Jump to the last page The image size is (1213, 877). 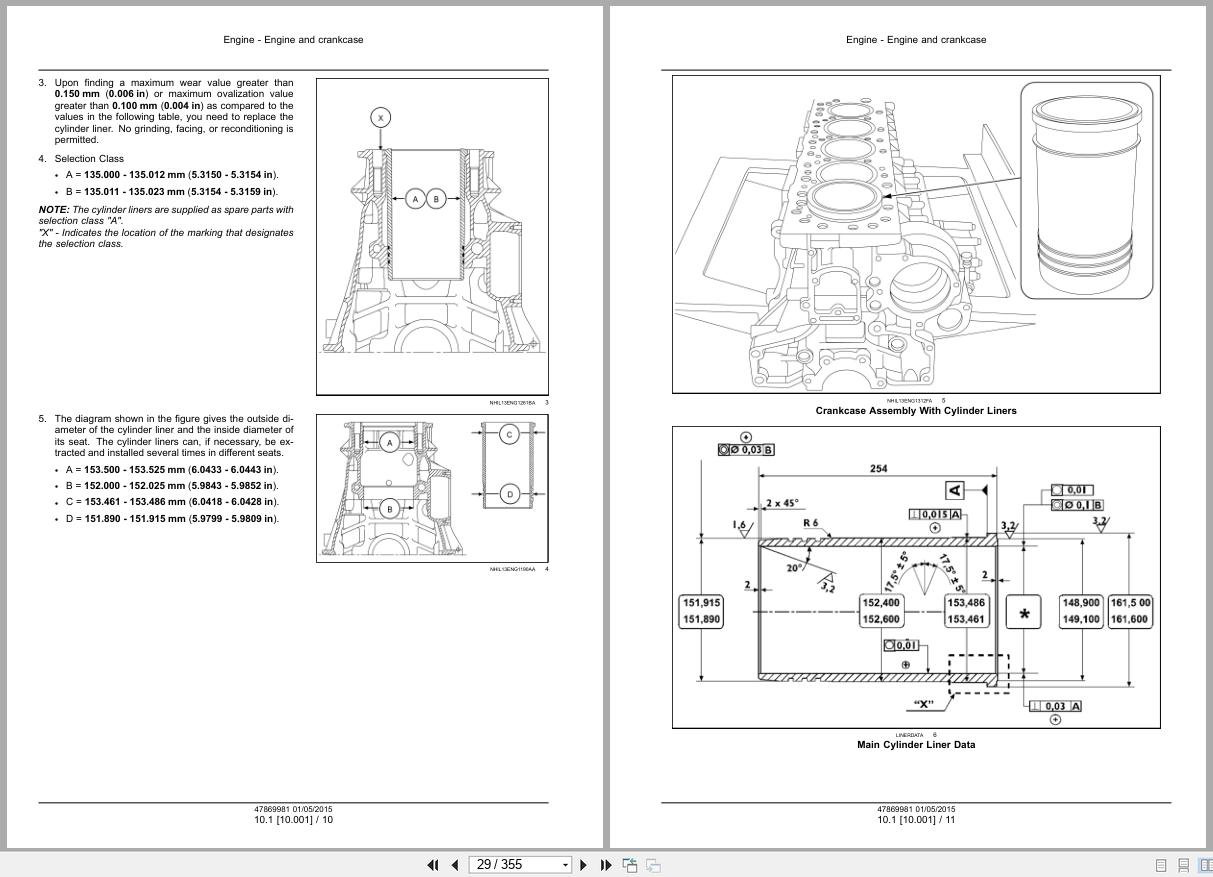(x=605, y=865)
